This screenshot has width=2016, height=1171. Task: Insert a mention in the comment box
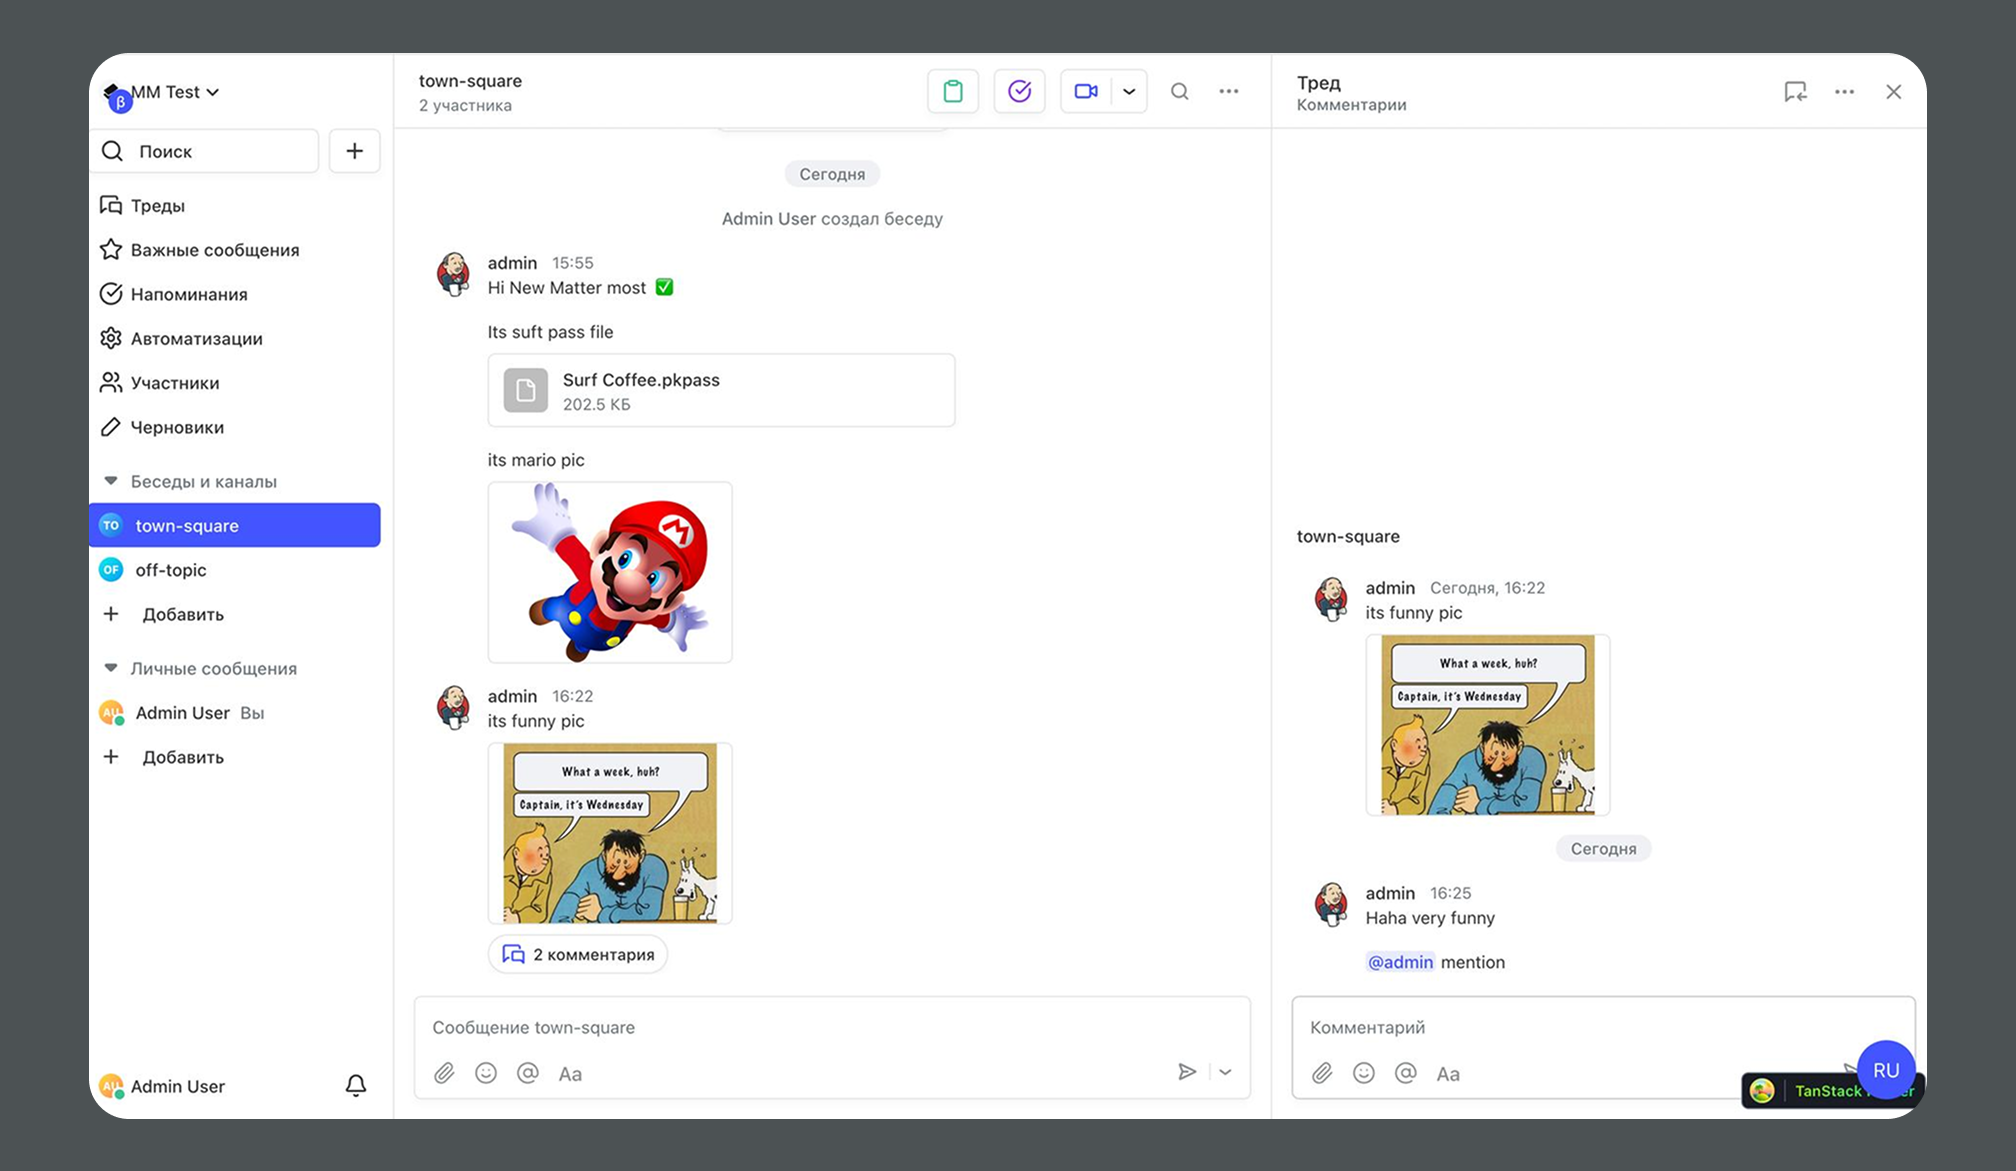point(1405,1073)
